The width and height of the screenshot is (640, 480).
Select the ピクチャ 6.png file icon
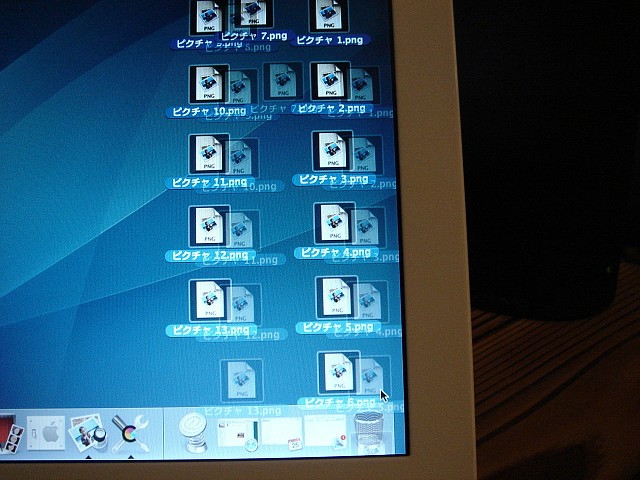(x=337, y=372)
